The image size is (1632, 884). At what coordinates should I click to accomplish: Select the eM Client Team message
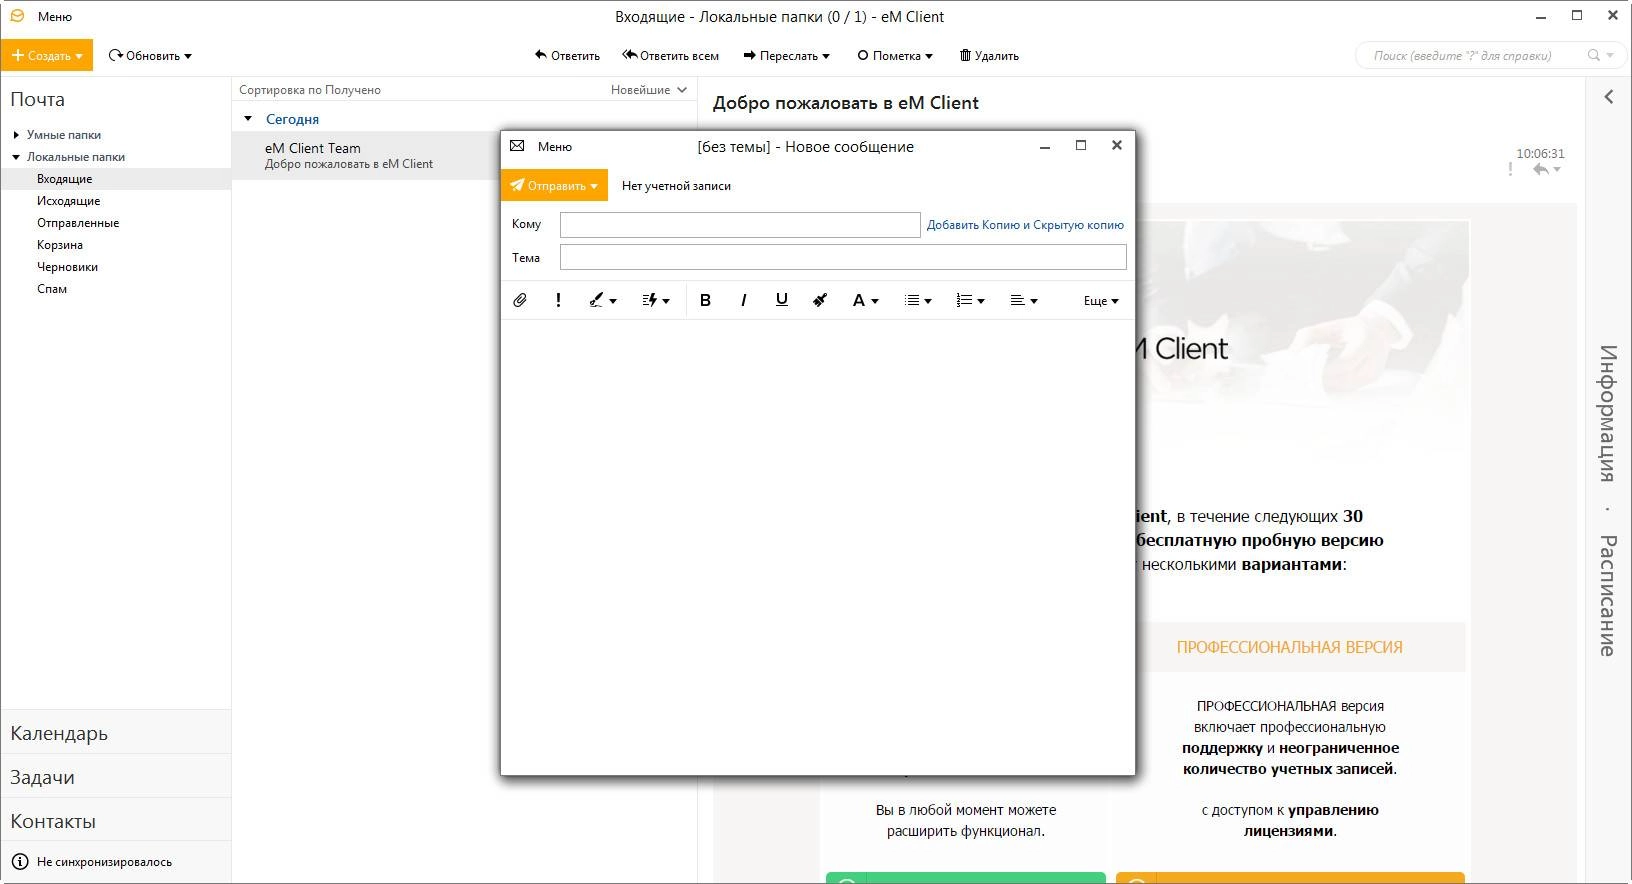tap(366, 155)
